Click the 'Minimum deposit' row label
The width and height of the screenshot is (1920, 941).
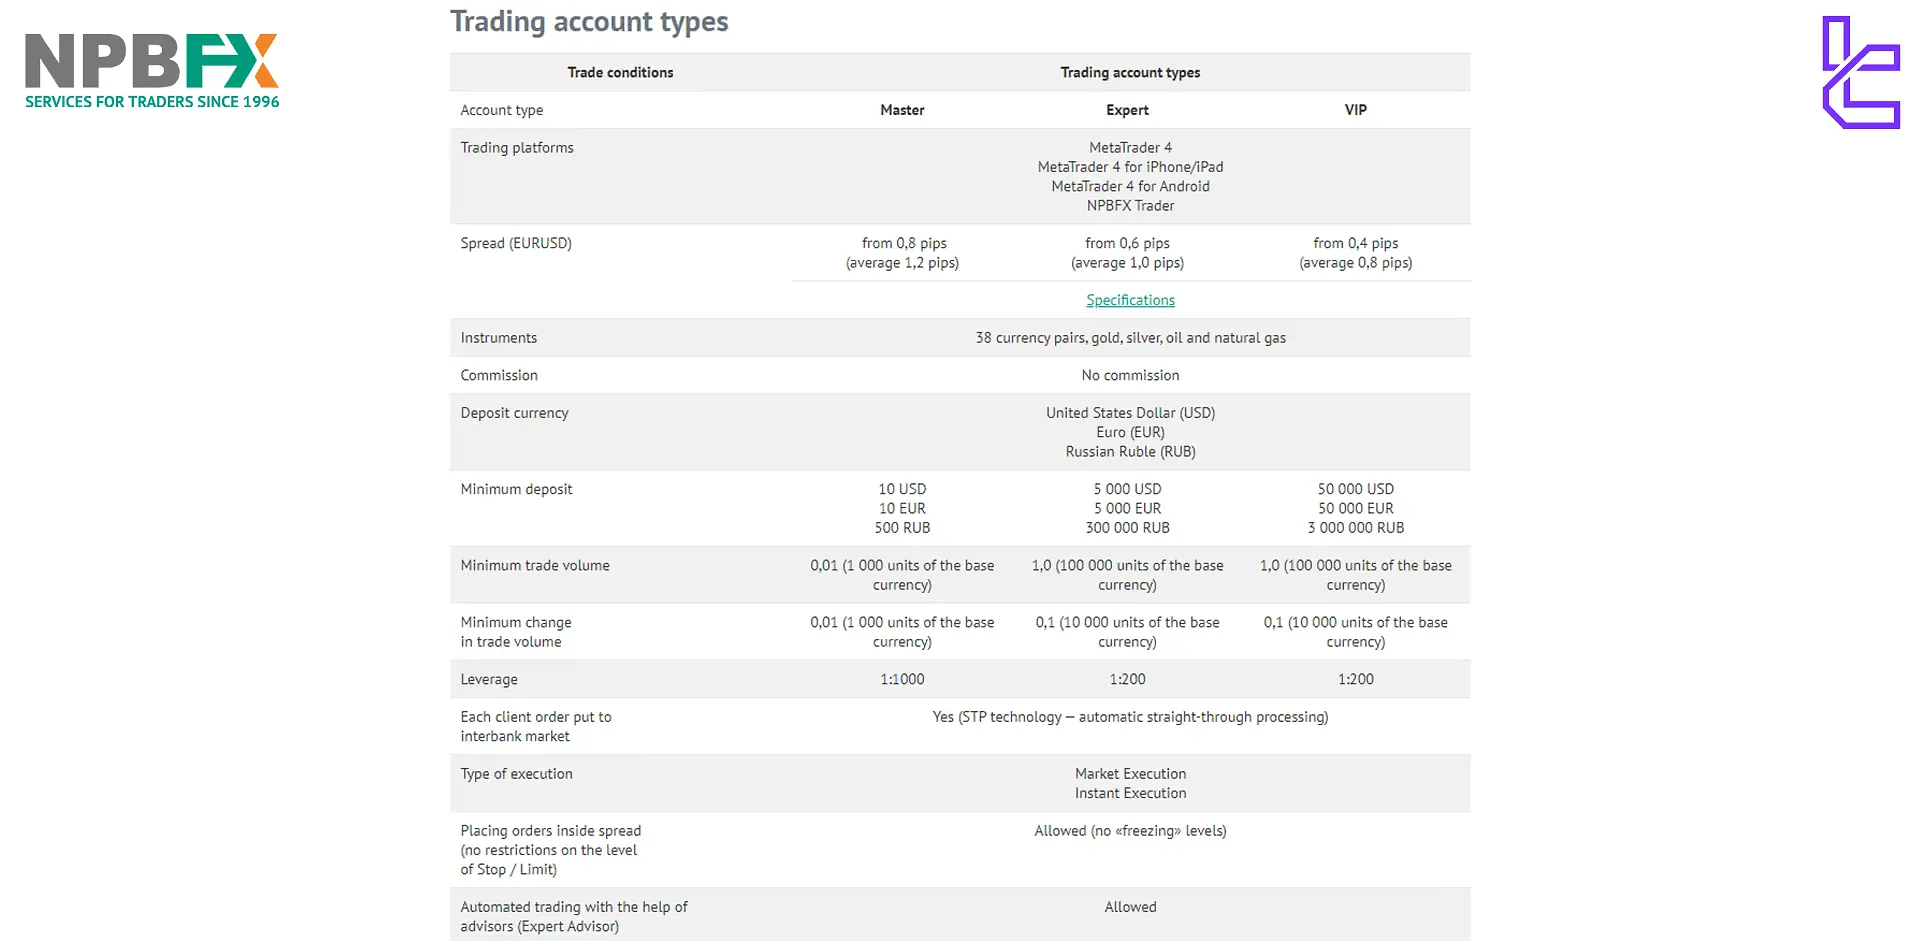click(516, 489)
